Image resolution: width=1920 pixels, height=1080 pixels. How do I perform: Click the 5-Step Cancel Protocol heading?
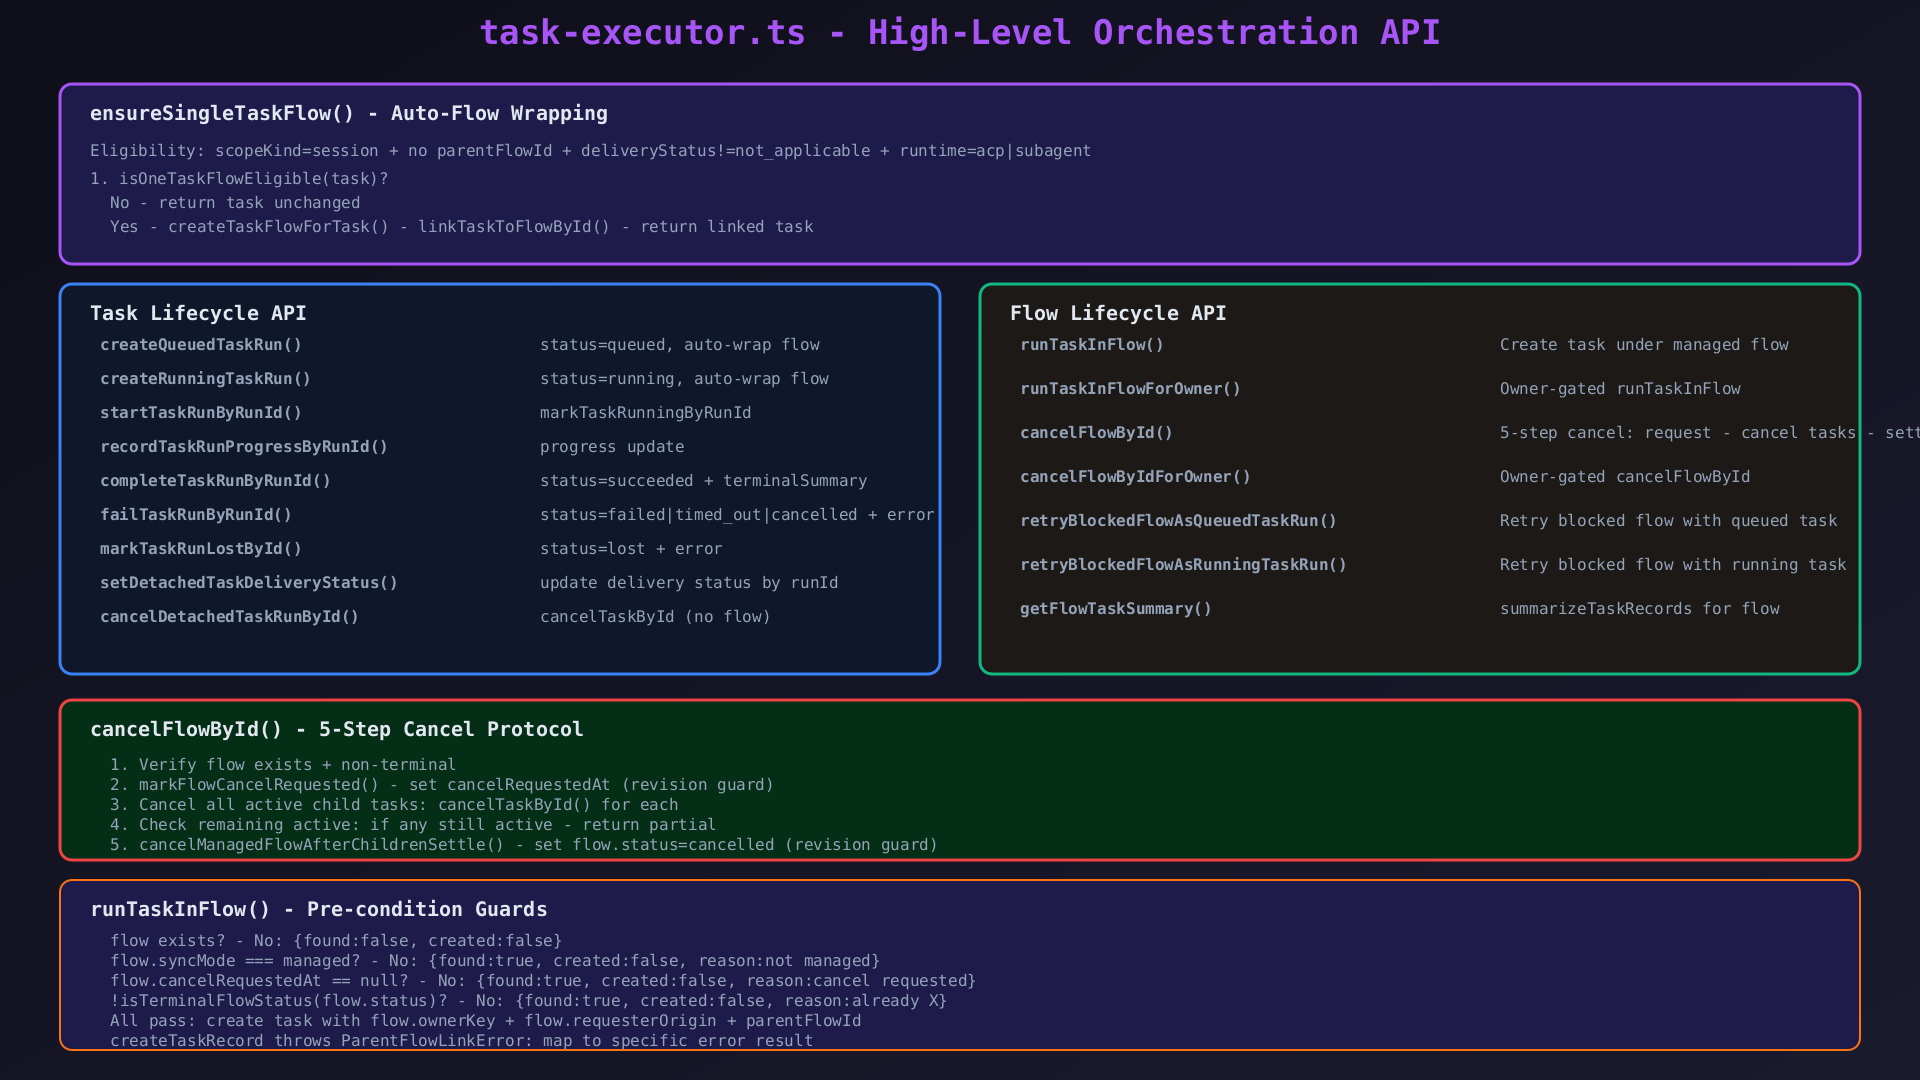tap(337, 730)
